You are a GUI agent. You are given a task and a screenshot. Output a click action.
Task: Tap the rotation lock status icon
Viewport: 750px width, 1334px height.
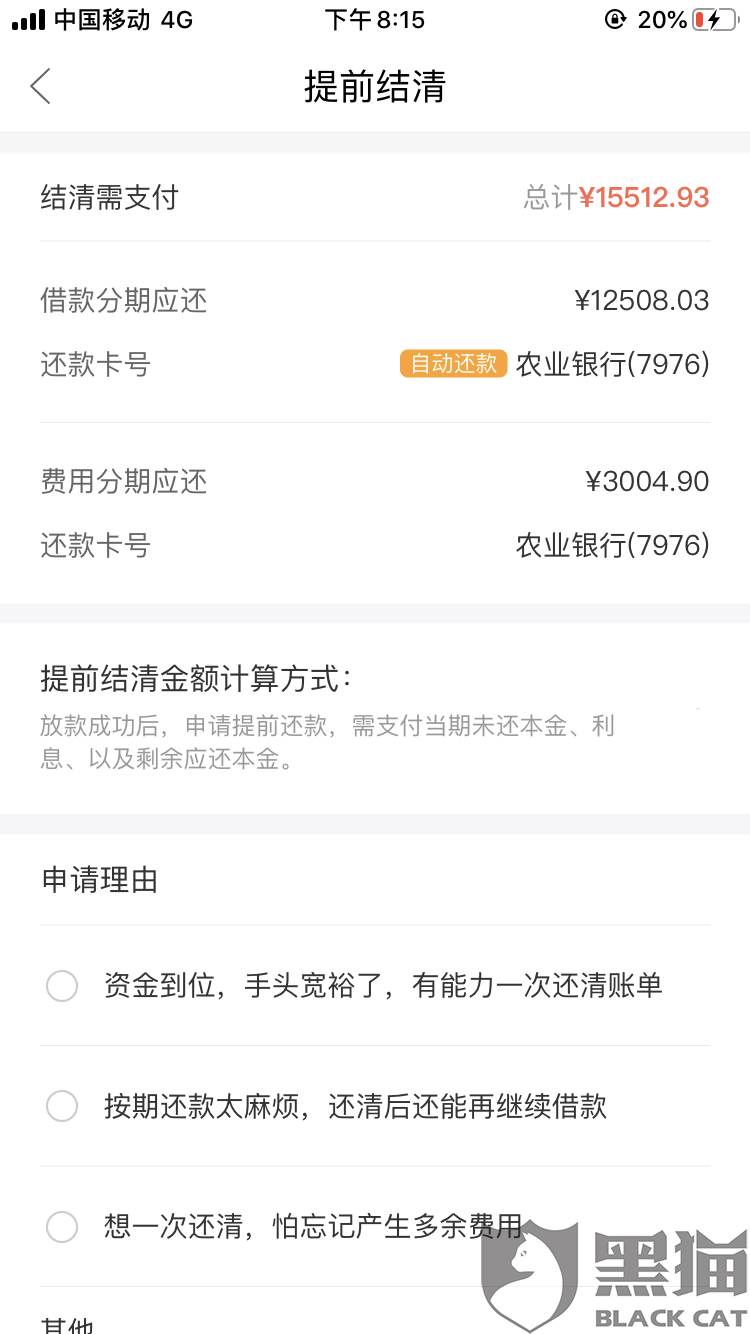[x=615, y=20]
